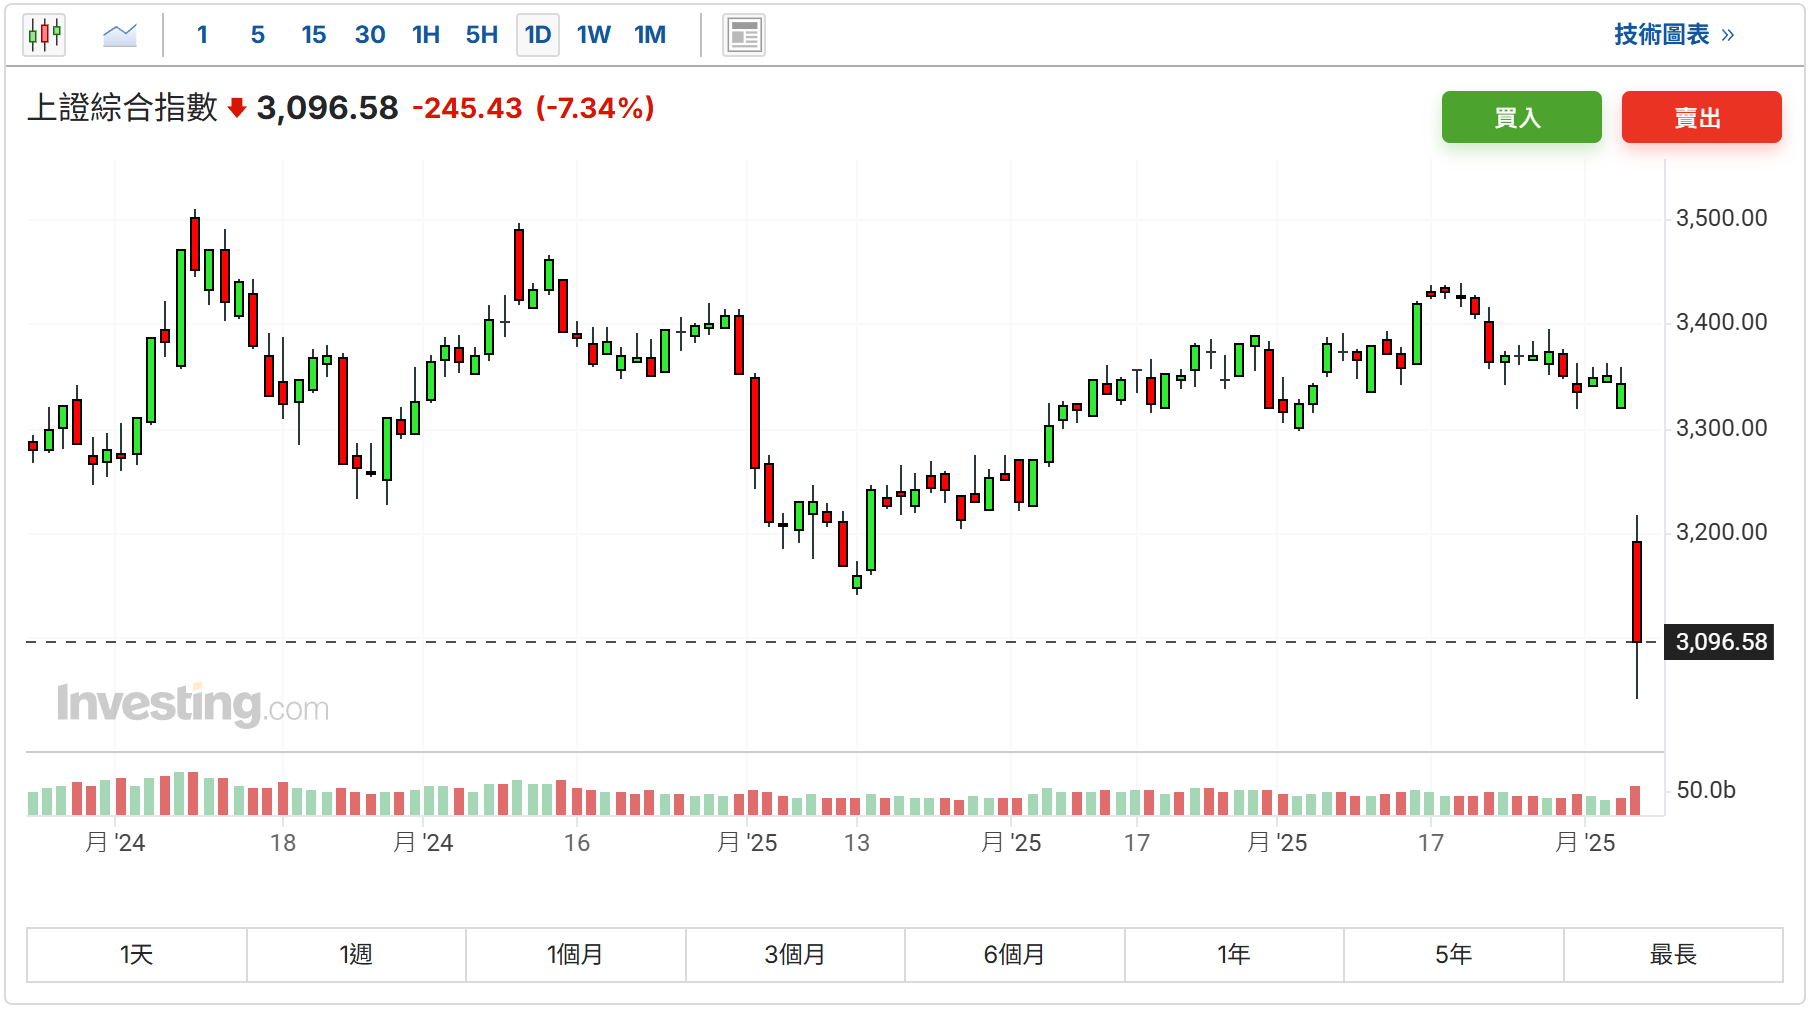Click the red down-arrow next to price
Screen dimensions: 1813x1011
pyautogui.click(x=237, y=108)
